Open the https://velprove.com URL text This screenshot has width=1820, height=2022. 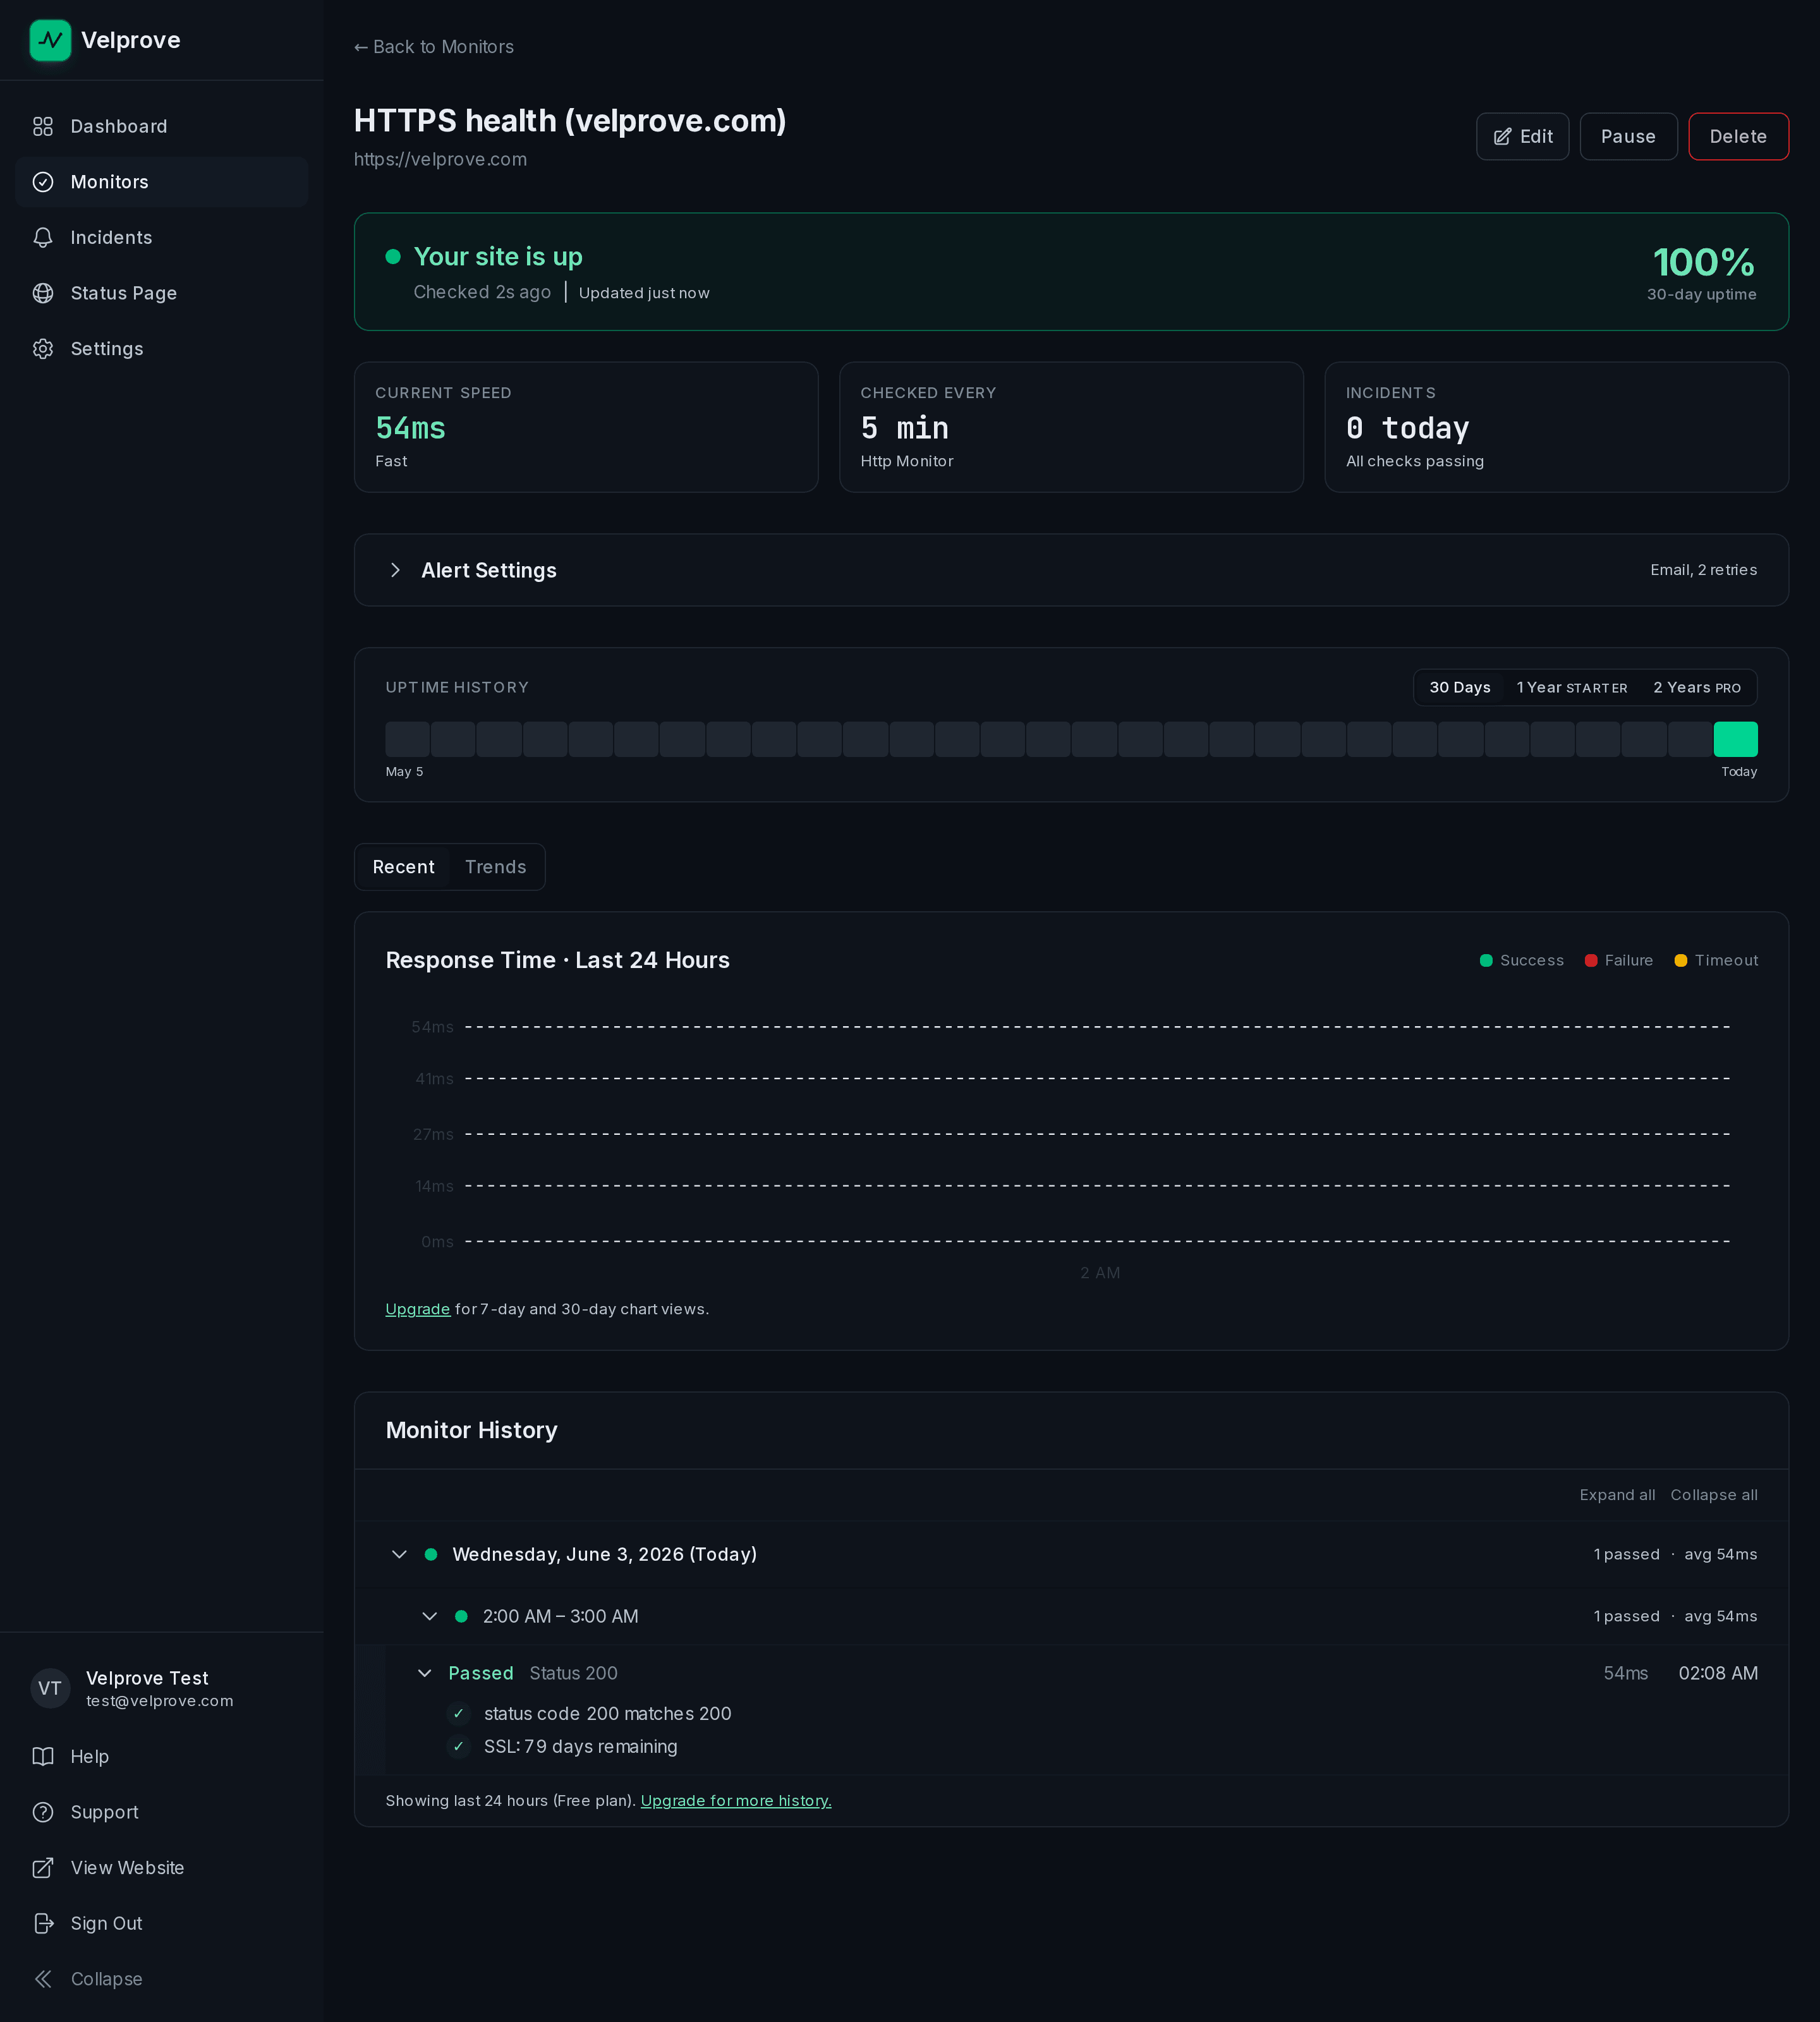pos(440,159)
